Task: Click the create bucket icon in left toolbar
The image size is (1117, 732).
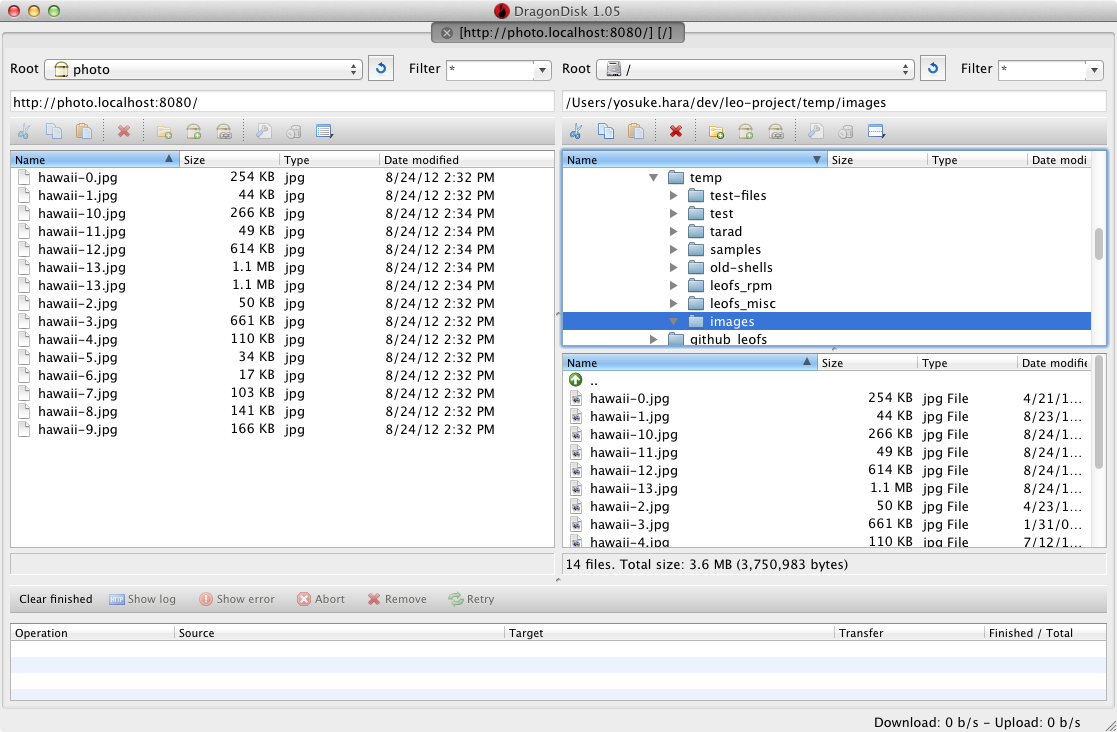Action: [x=194, y=131]
